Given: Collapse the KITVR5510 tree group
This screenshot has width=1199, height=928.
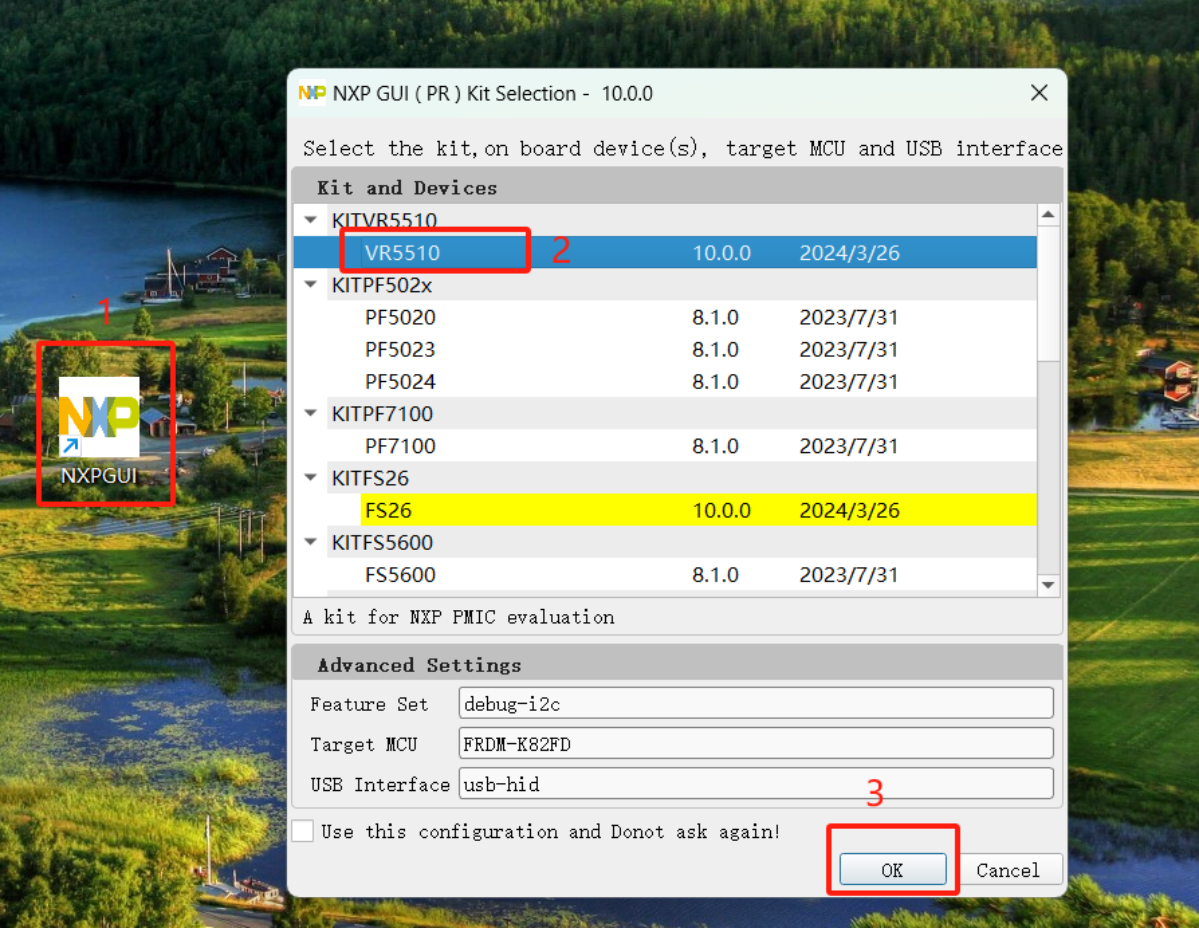Looking at the screenshot, I should tap(311, 221).
